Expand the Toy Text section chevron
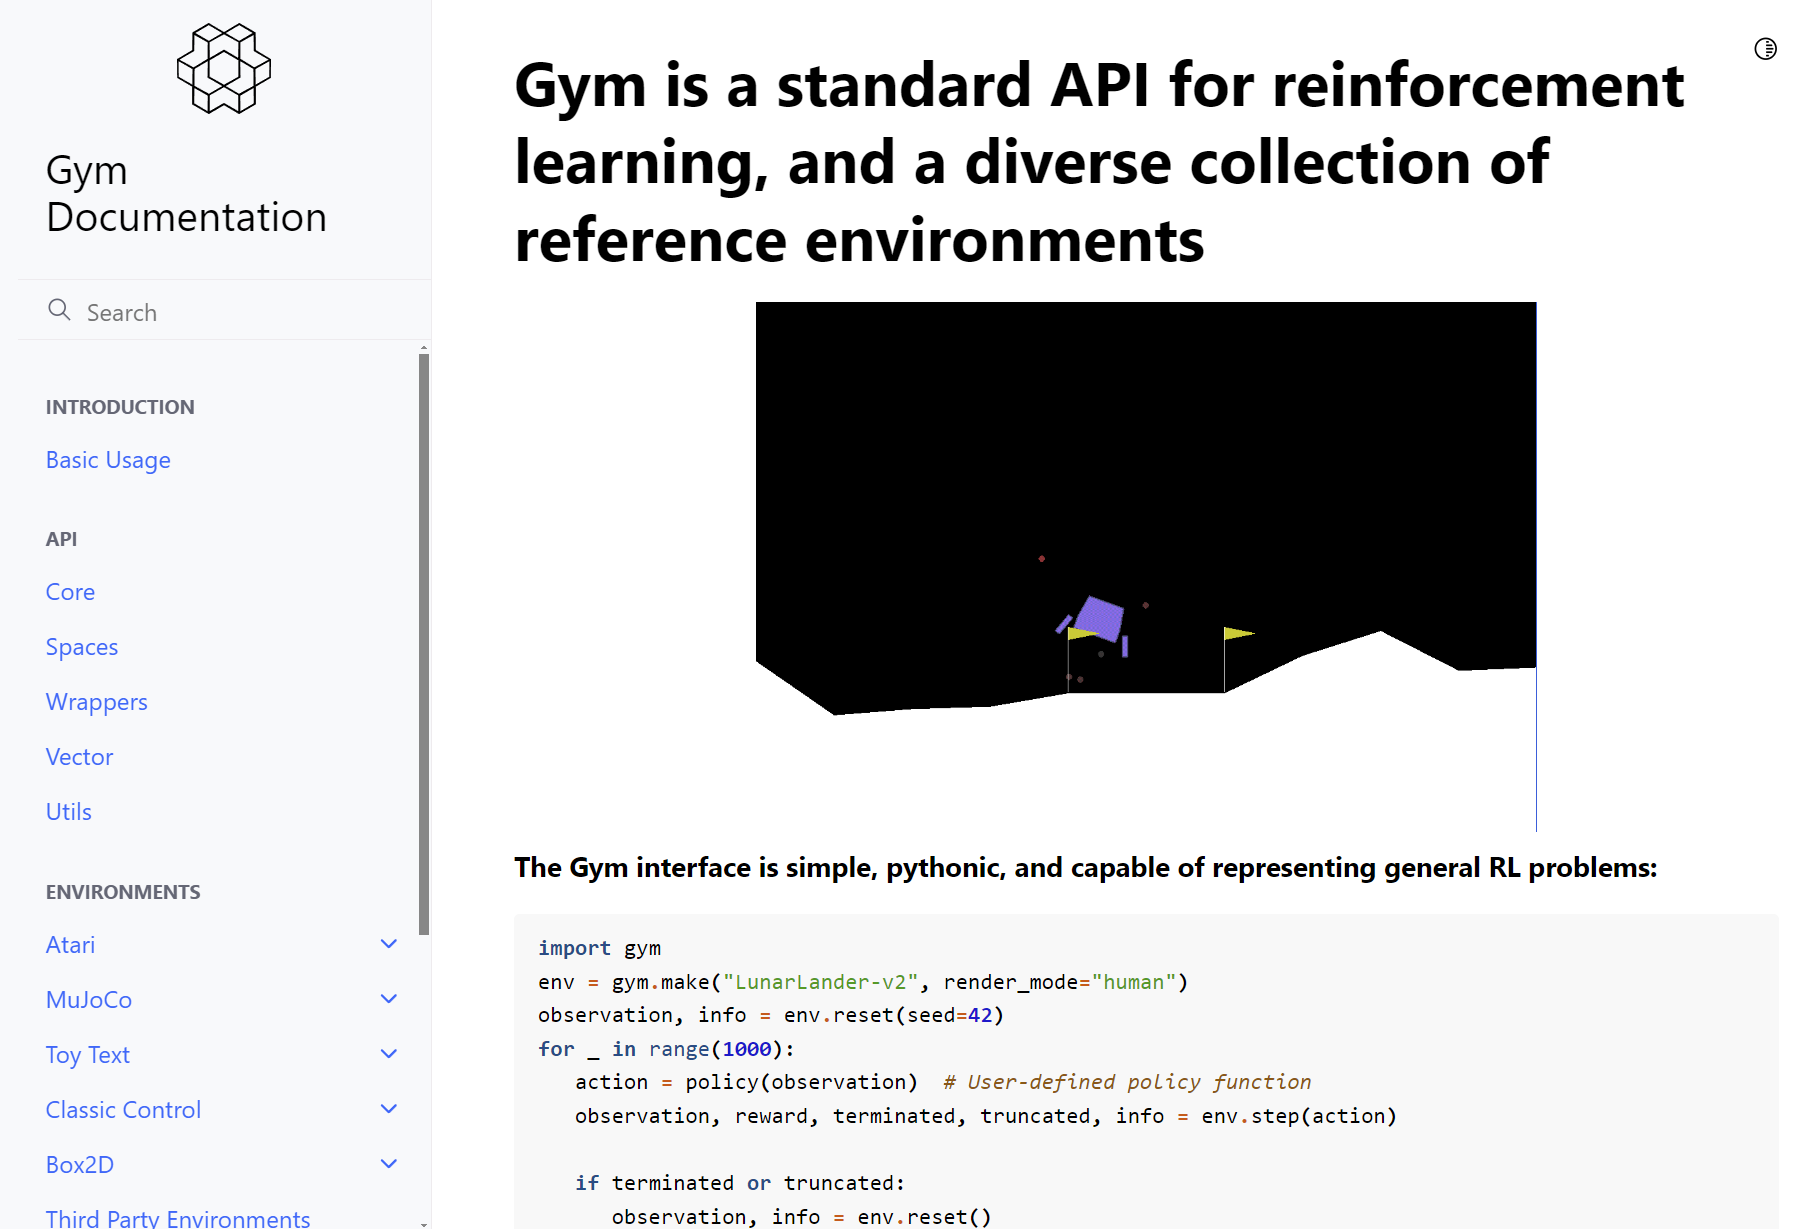This screenshot has height=1229, width=1799. click(389, 1054)
